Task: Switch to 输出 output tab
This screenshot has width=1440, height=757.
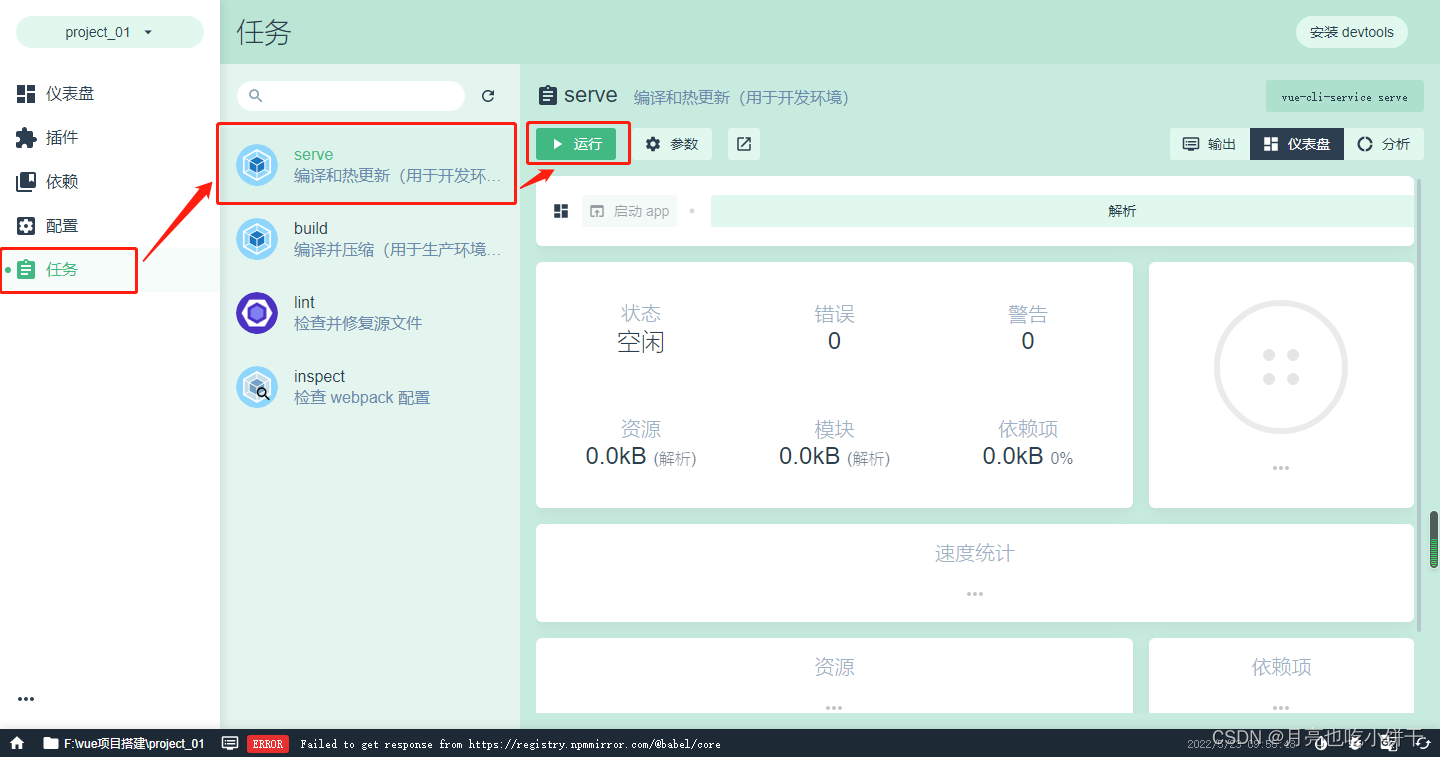Action: pyautogui.click(x=1210, y=144)
